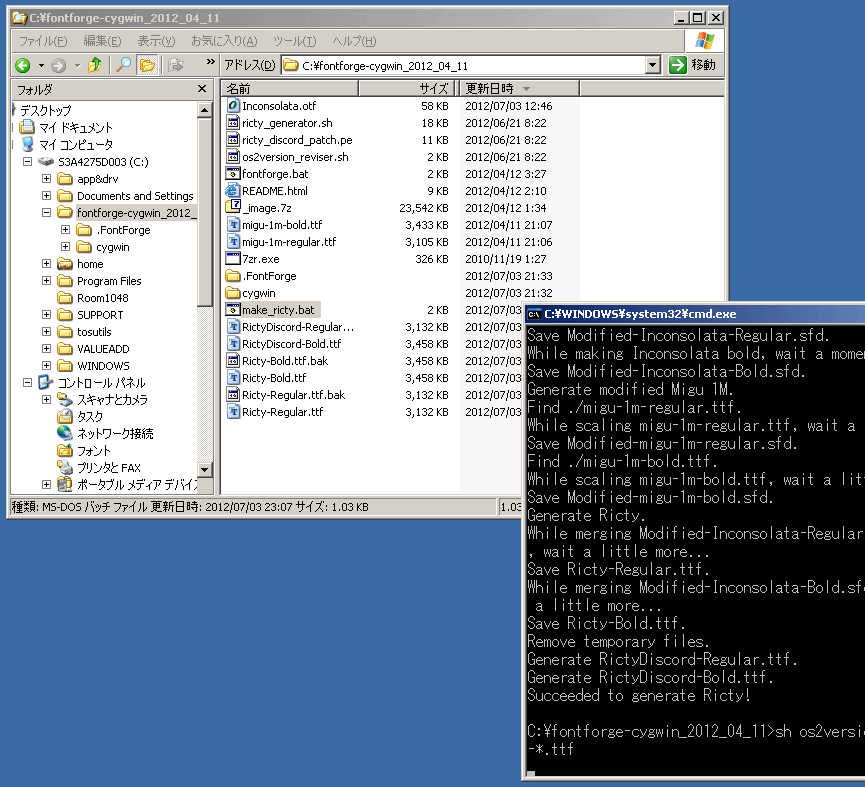Select the migu-1m-bold.ttf font icon
Image resolution: width=865 pixels, height=787 pixels.
233,224
